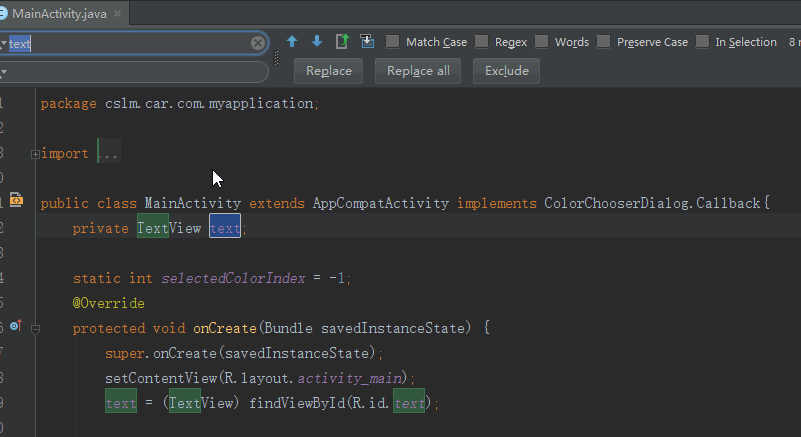Click 'Bundle savedInstanceState' parameter in onCreate
Image resolution: width=801 pixels, height=437 pixels.
pyautogui.click(x=365, y=328)
